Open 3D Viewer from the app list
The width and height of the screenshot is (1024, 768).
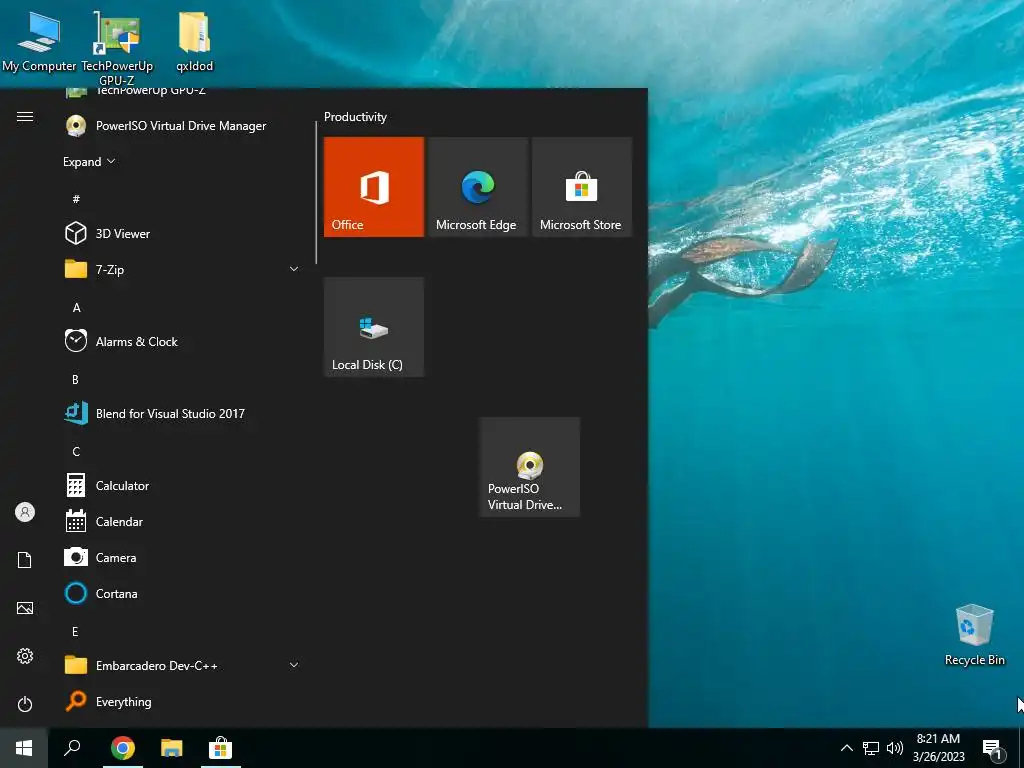[x=181, y=233]
